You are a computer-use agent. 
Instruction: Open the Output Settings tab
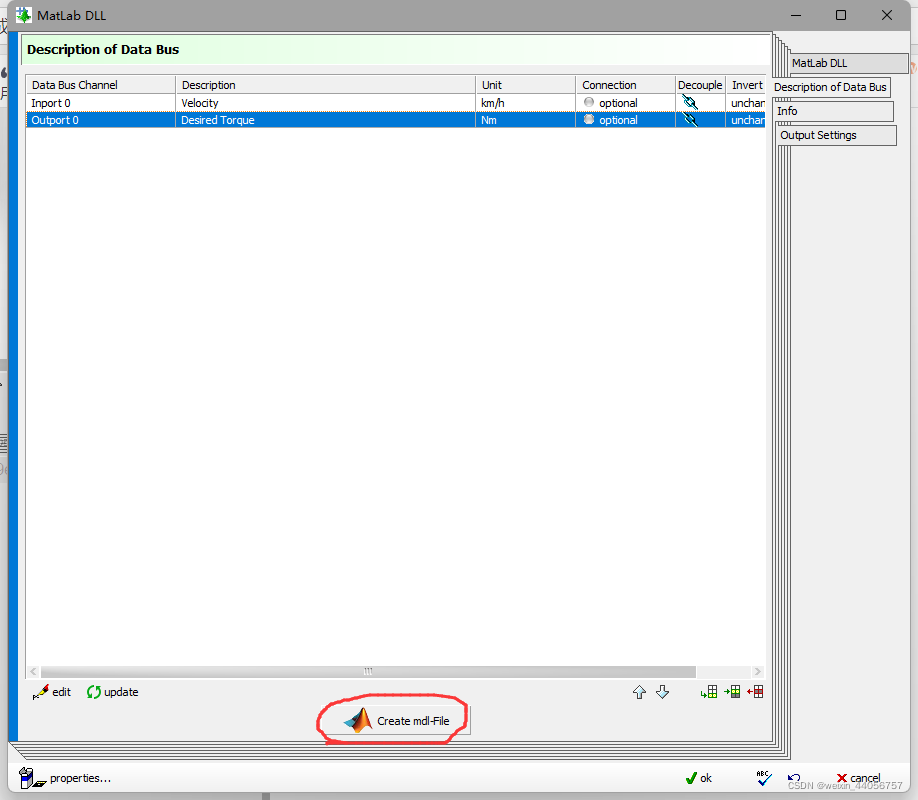point(837,135)
